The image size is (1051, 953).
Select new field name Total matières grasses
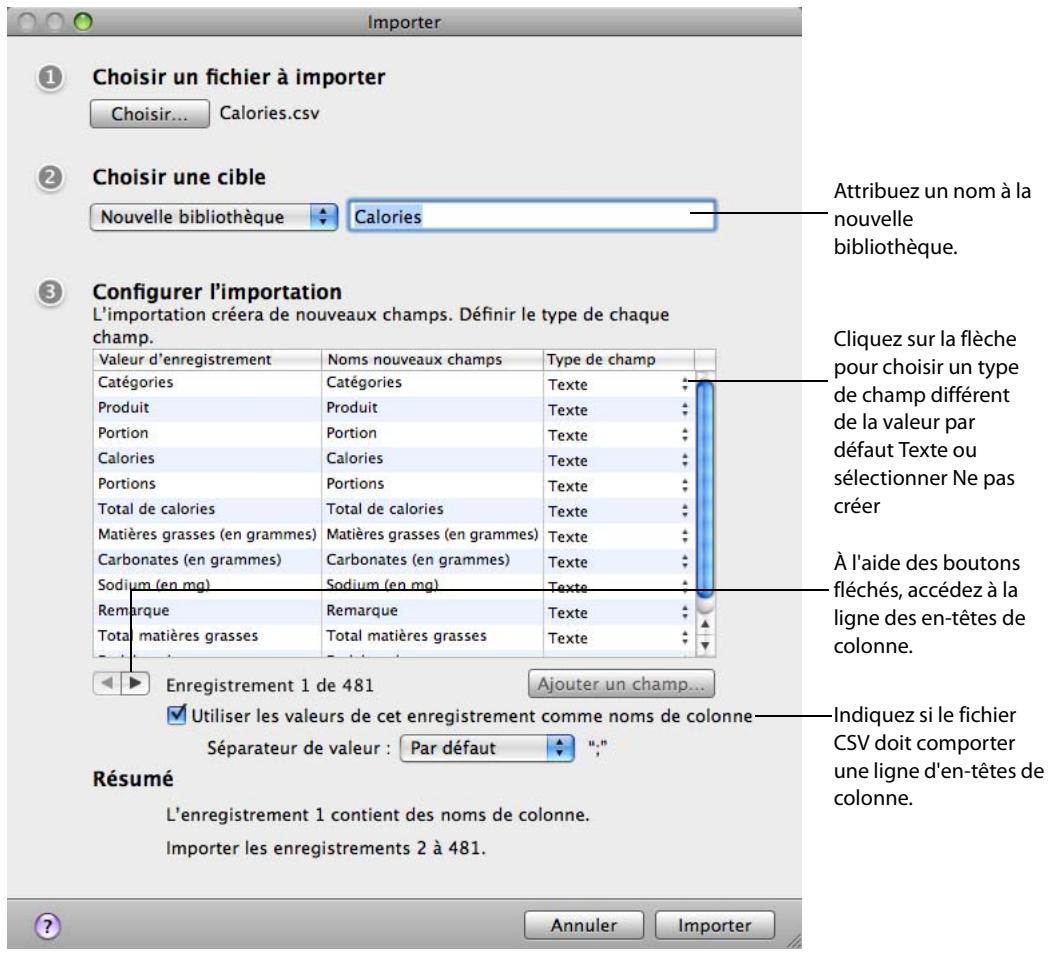432,637
